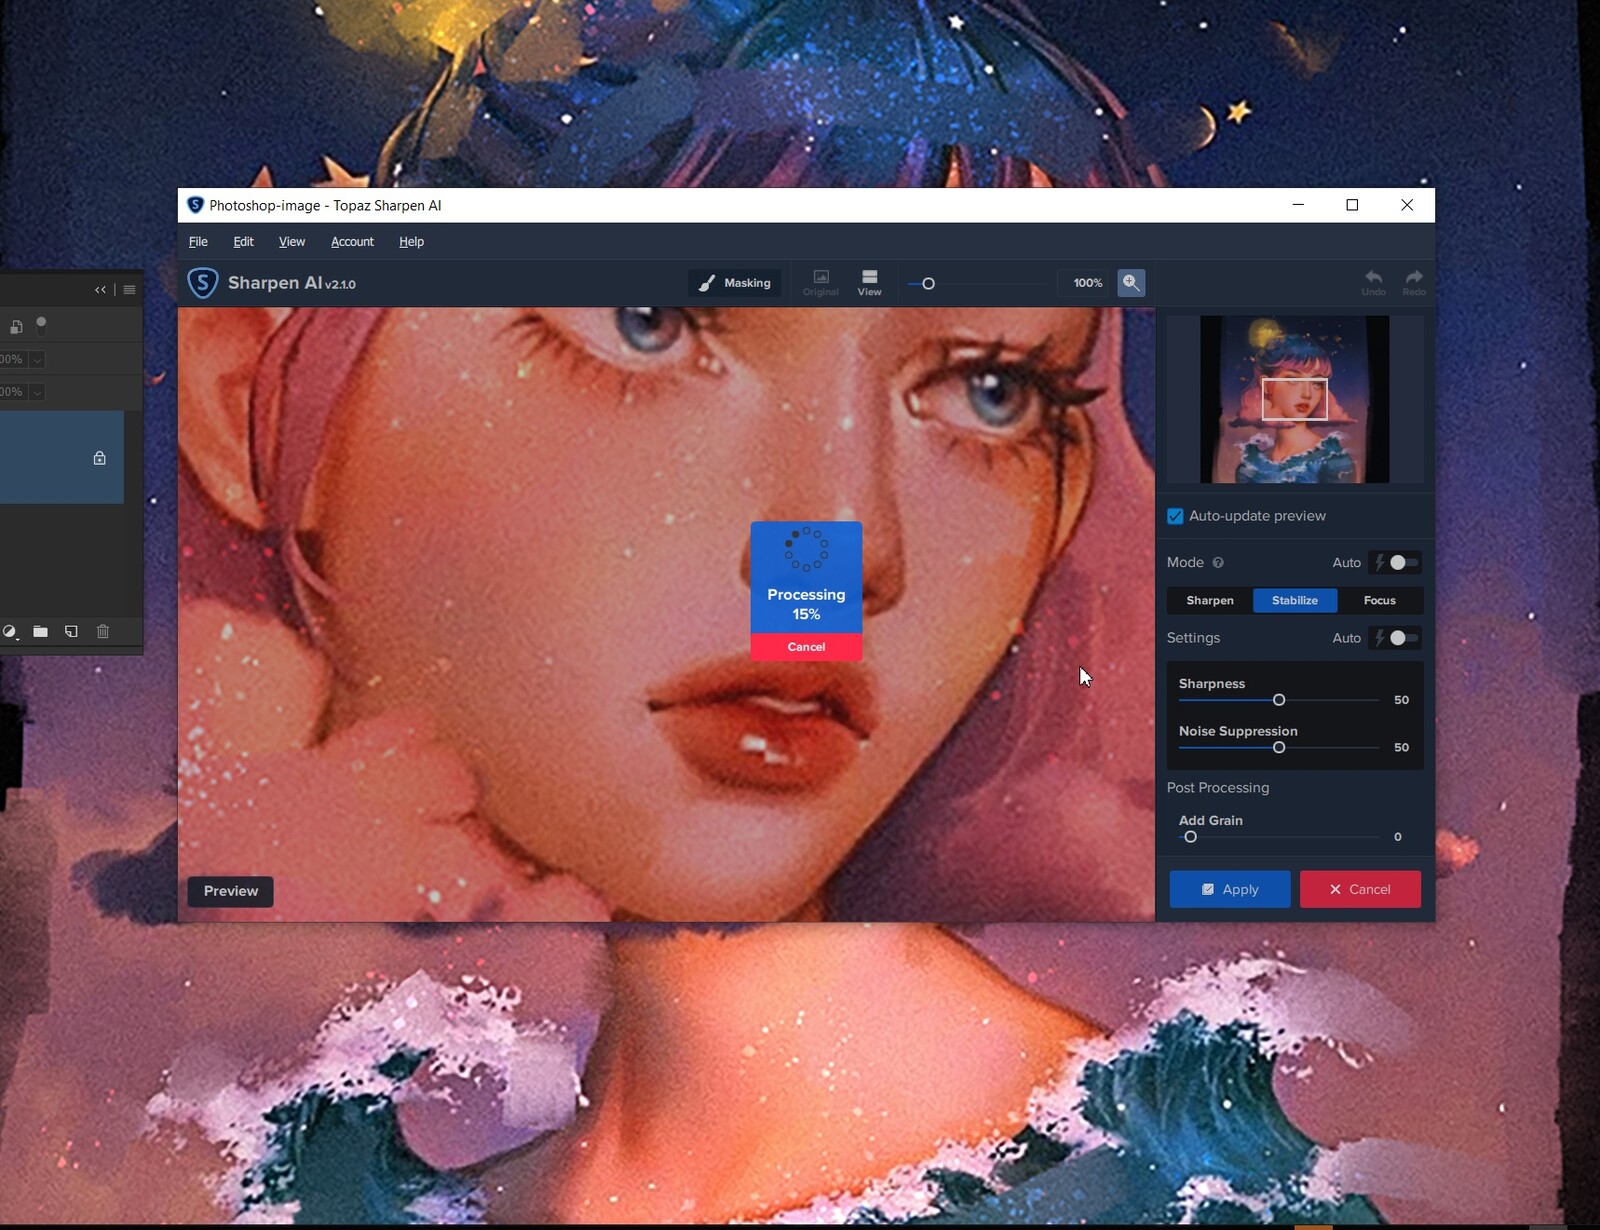
Task: Click the Add Grain slider handle
Action: point(1190,837)
